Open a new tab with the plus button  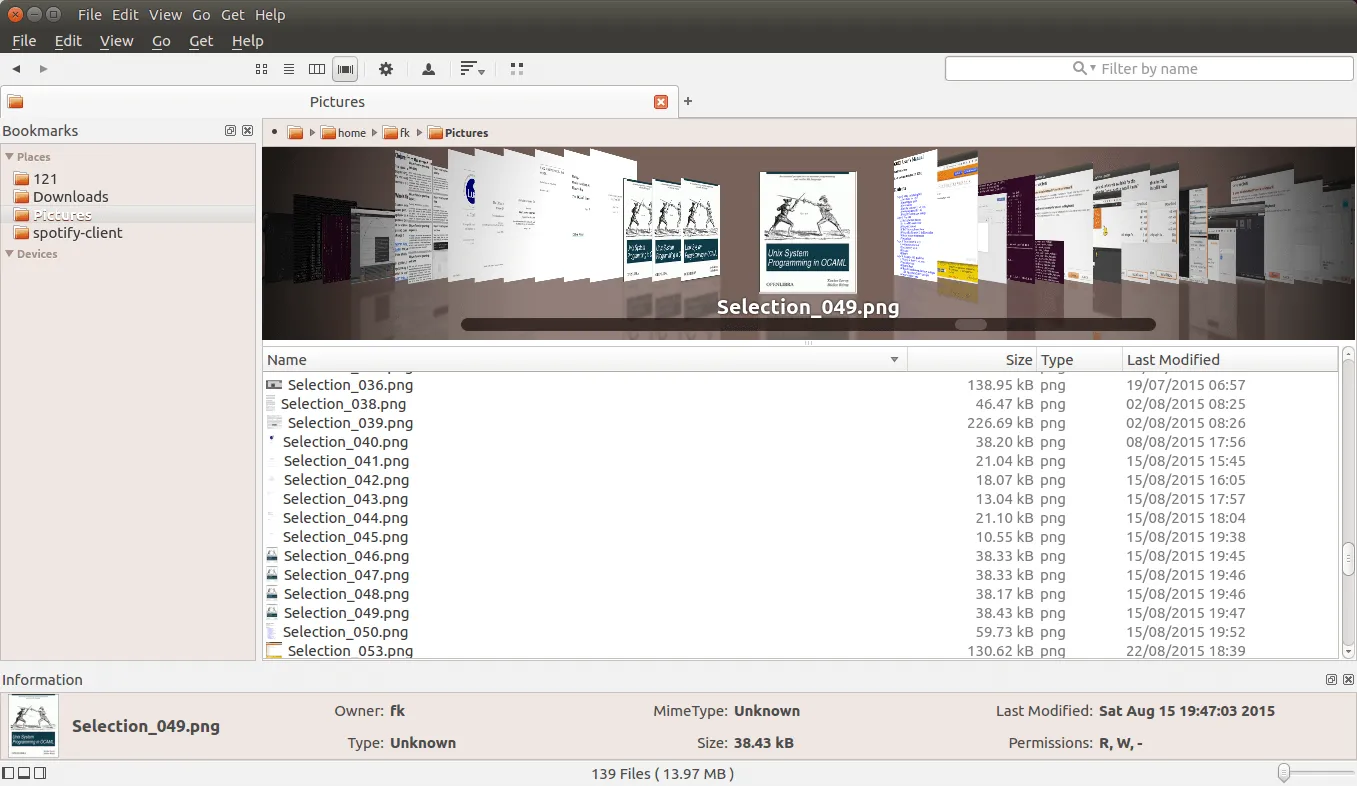686,101
